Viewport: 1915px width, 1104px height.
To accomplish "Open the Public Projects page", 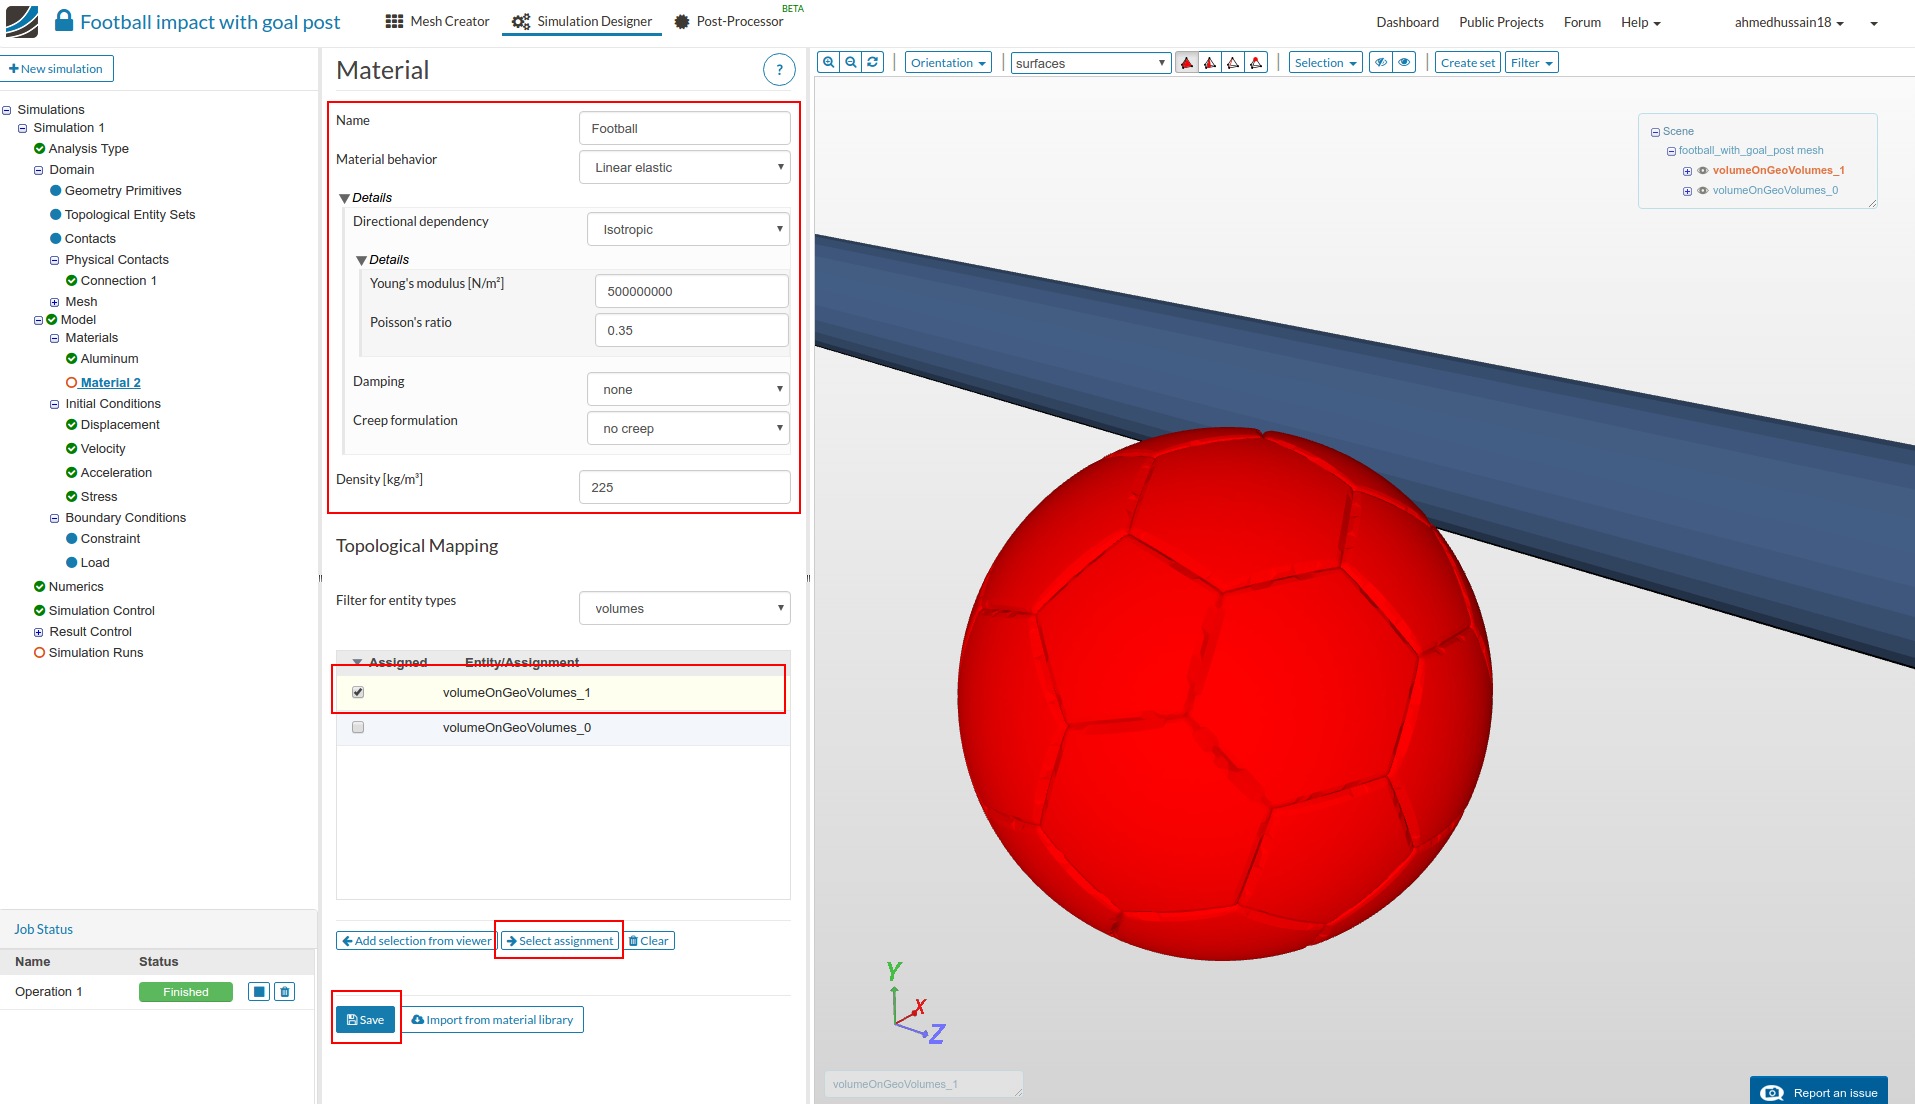I will point(1501,22).
